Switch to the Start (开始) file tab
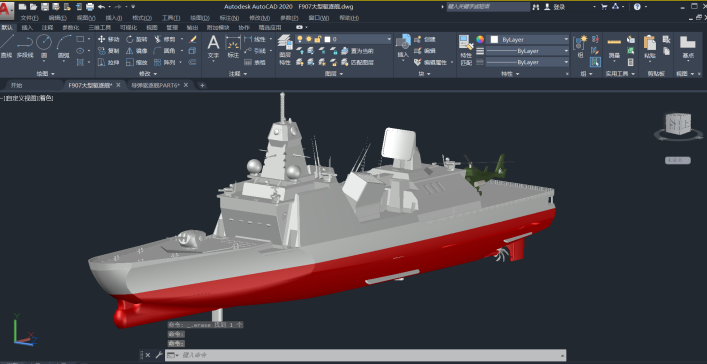The width and height of the screenshot is (707, 364). click(17, 85)
